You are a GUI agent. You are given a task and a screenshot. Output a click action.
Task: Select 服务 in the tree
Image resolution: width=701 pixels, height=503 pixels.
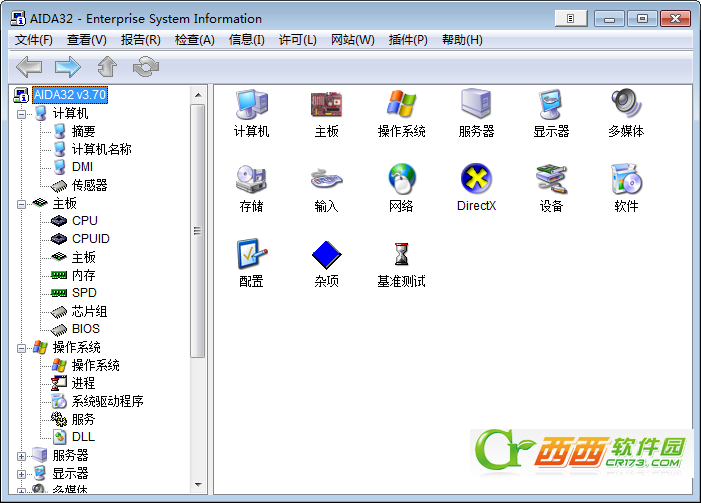(84, 419)
